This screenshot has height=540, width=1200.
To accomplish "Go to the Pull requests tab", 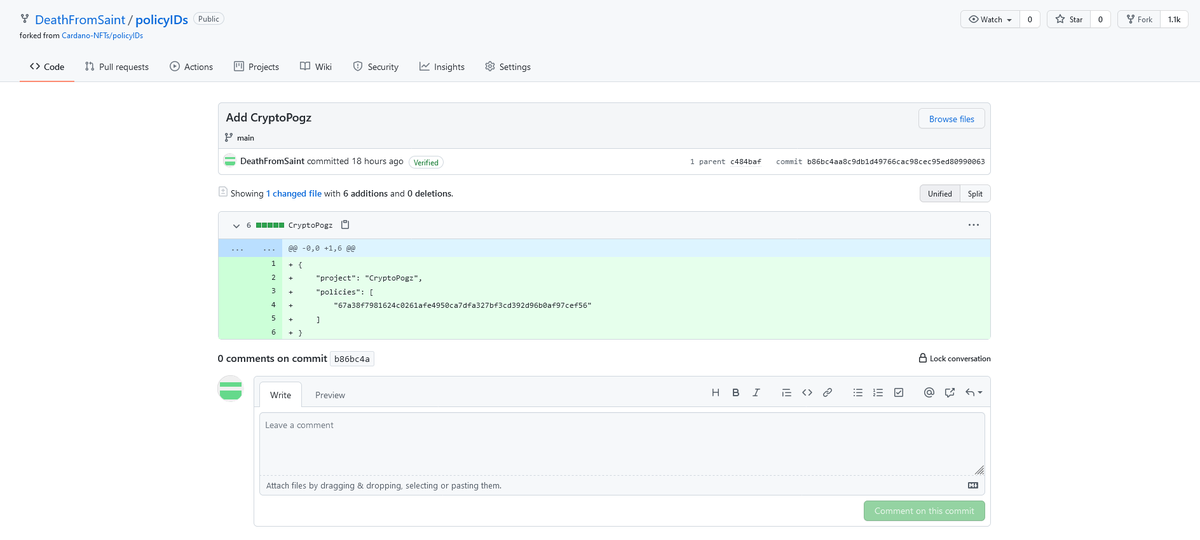I will (x=117, y=66).
